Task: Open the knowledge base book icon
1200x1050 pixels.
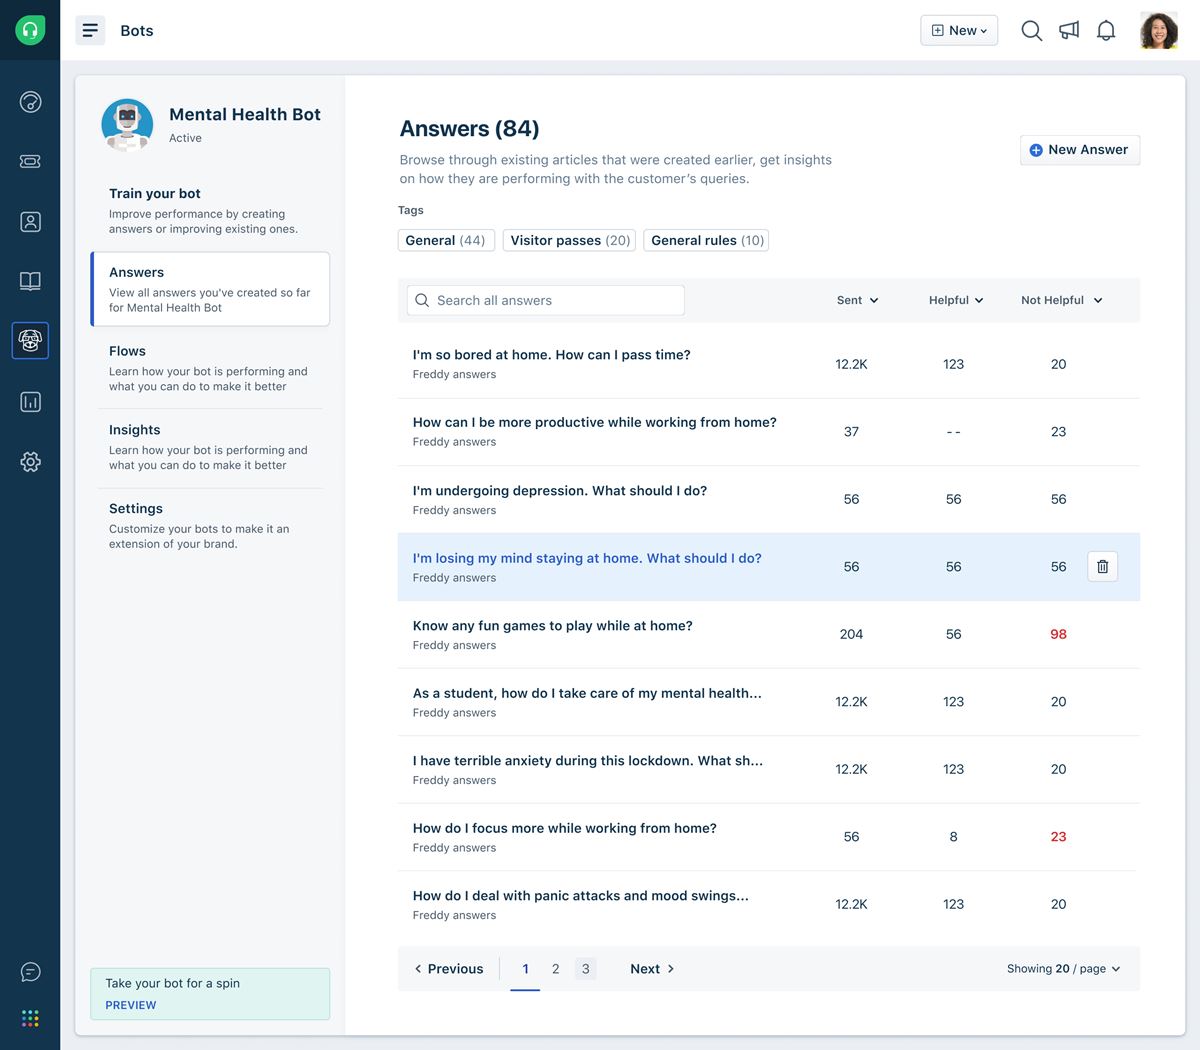Action: tap(30, 281)
